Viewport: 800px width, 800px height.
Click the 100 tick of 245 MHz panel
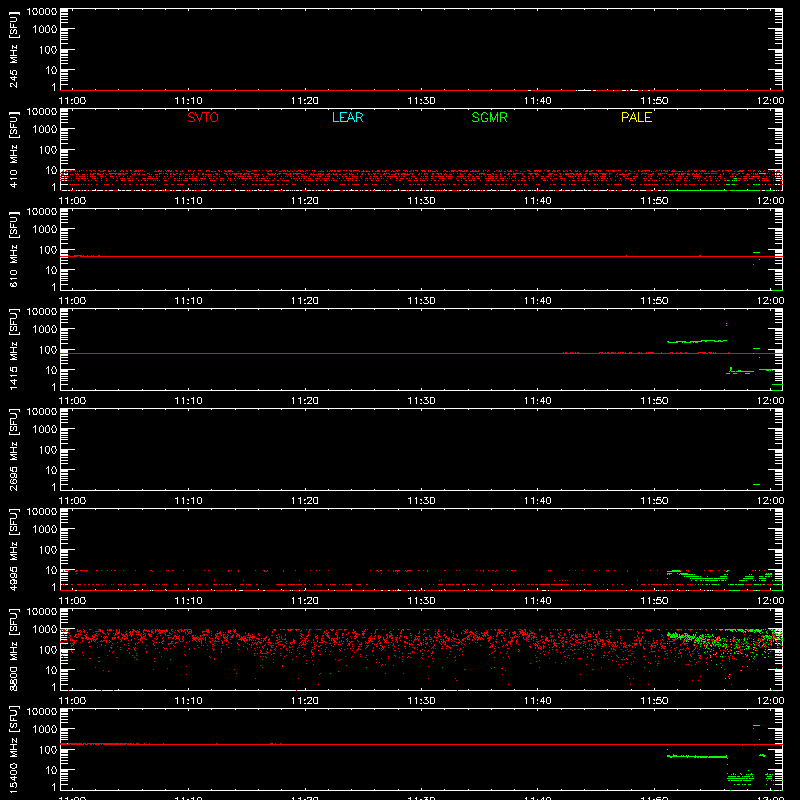[48, 50]
